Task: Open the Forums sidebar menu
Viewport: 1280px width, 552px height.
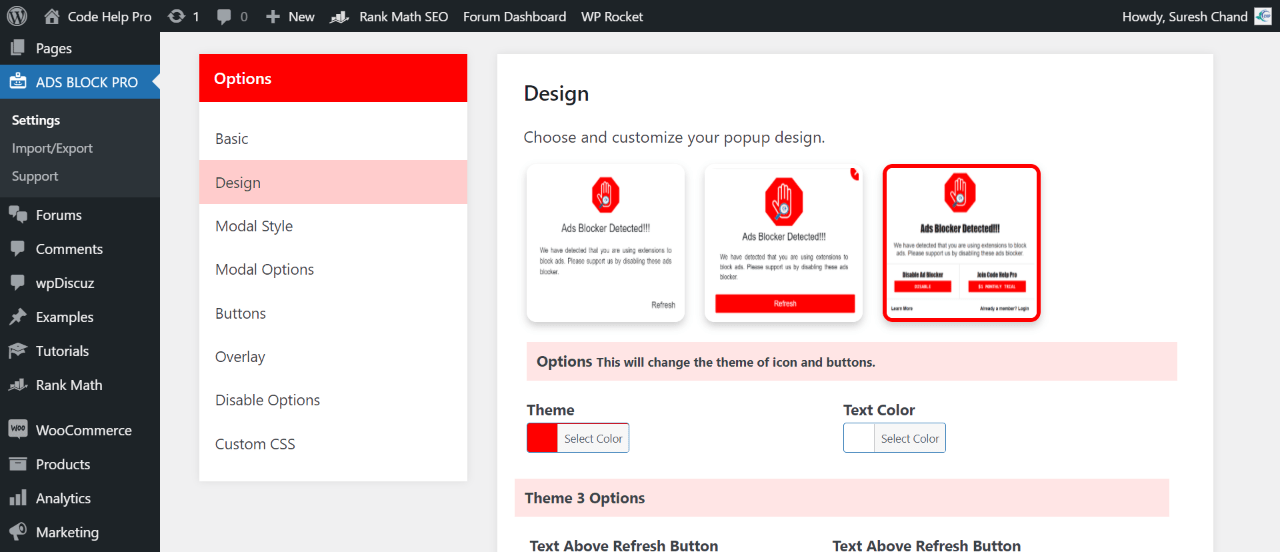Action: [x=80, y=215]
